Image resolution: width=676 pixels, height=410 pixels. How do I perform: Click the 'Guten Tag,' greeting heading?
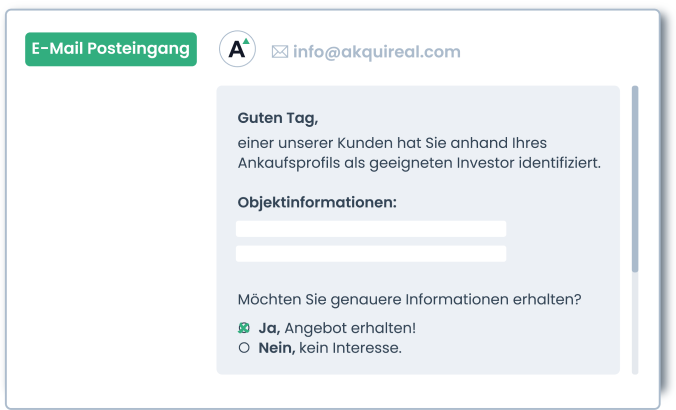[278, 118]
